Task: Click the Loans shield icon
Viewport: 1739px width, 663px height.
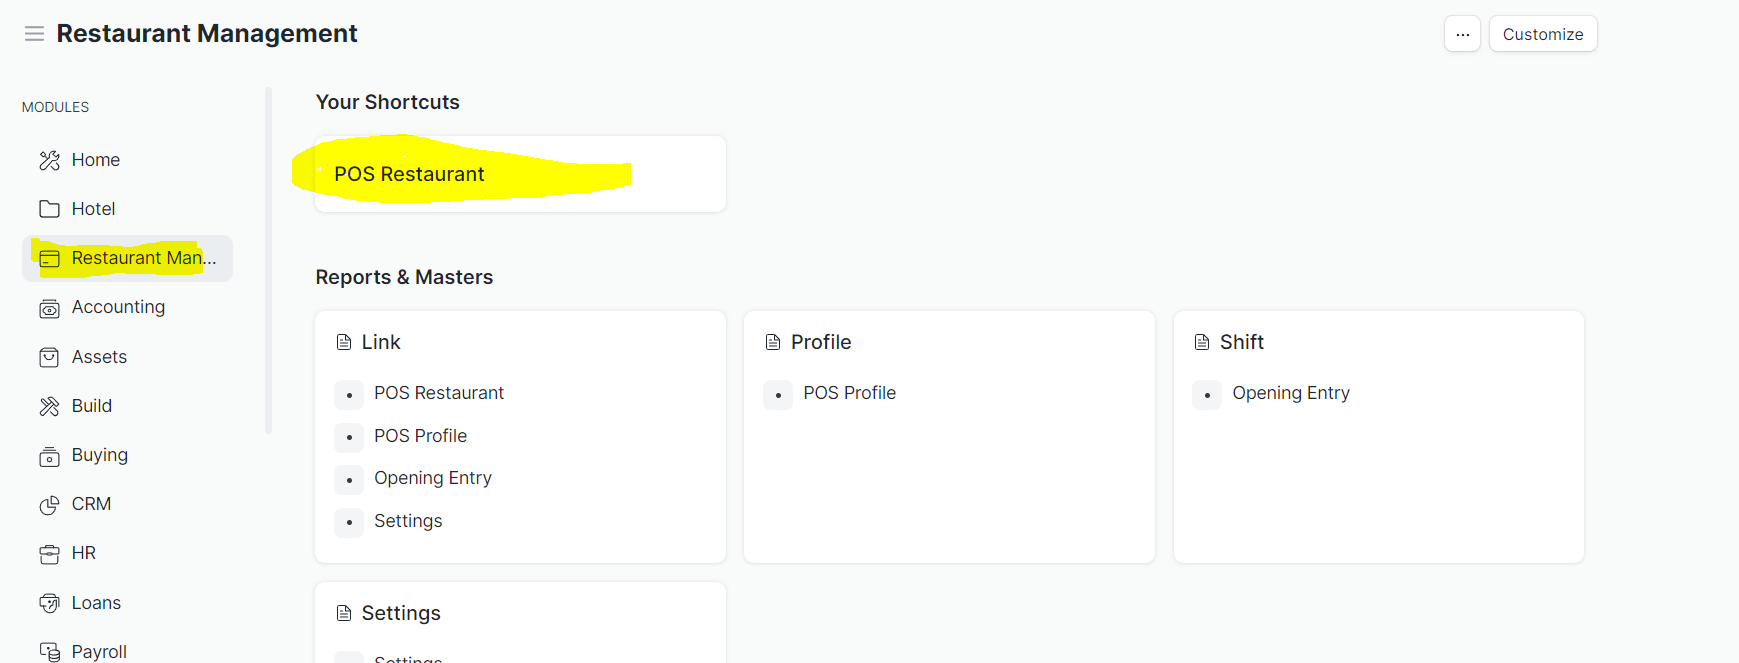Action: 49,603
